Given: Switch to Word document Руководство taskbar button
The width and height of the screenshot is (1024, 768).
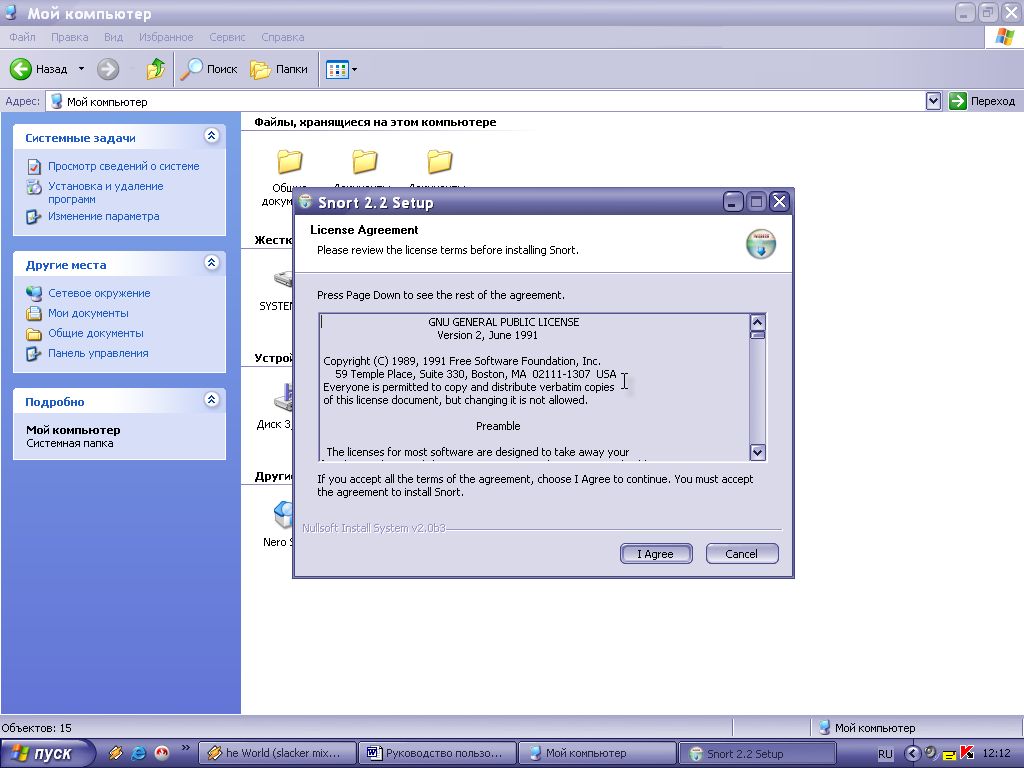Looking at the screenshot, I should [438, 753].
